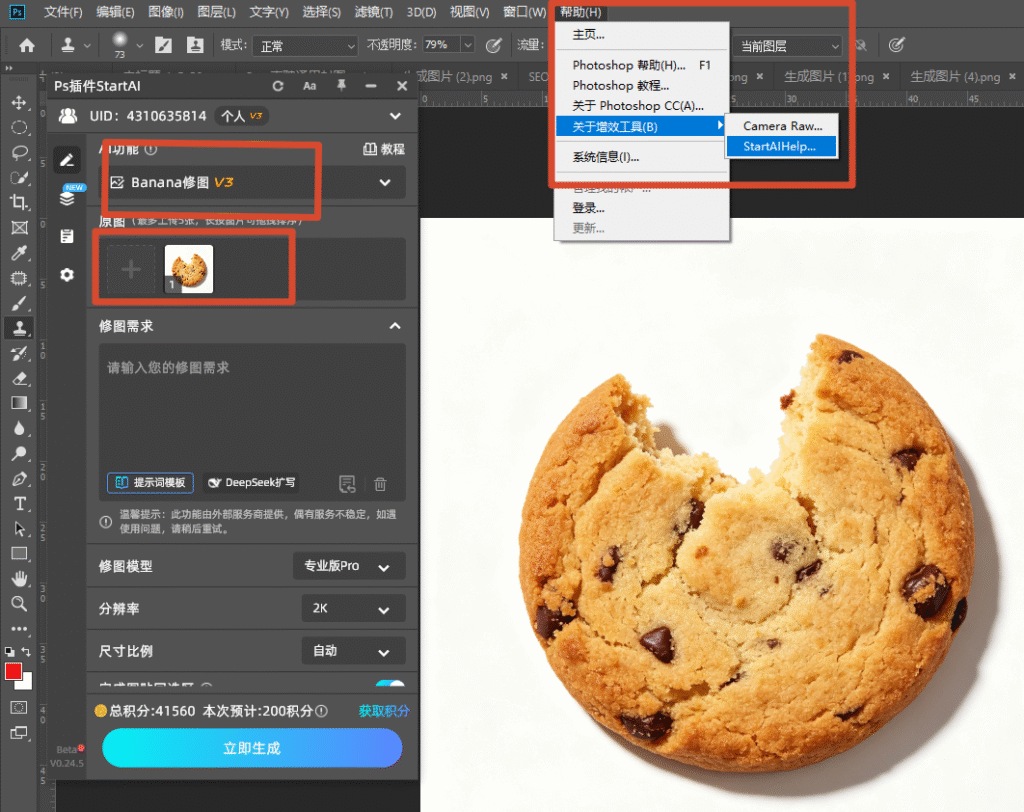Image resolution: width=1024 pixels, height=812 pixels.
Task: Select the uploaded cookie thumbnail
Action: tap(189, 268)
